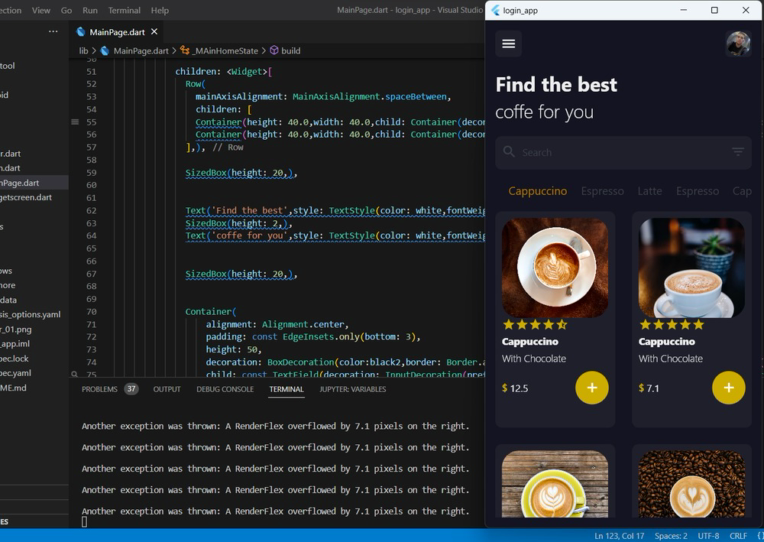
Task: Open the sidebar more actions ellipsis
Action: pos(53,32)
